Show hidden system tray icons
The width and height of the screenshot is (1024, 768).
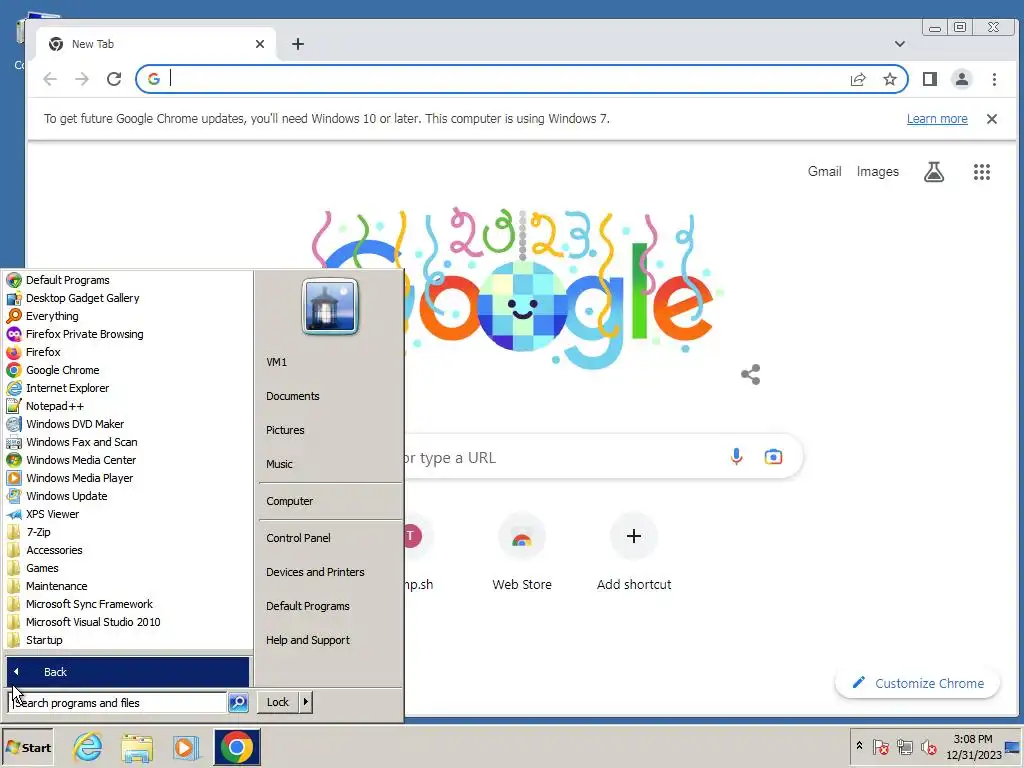[859, 746]
